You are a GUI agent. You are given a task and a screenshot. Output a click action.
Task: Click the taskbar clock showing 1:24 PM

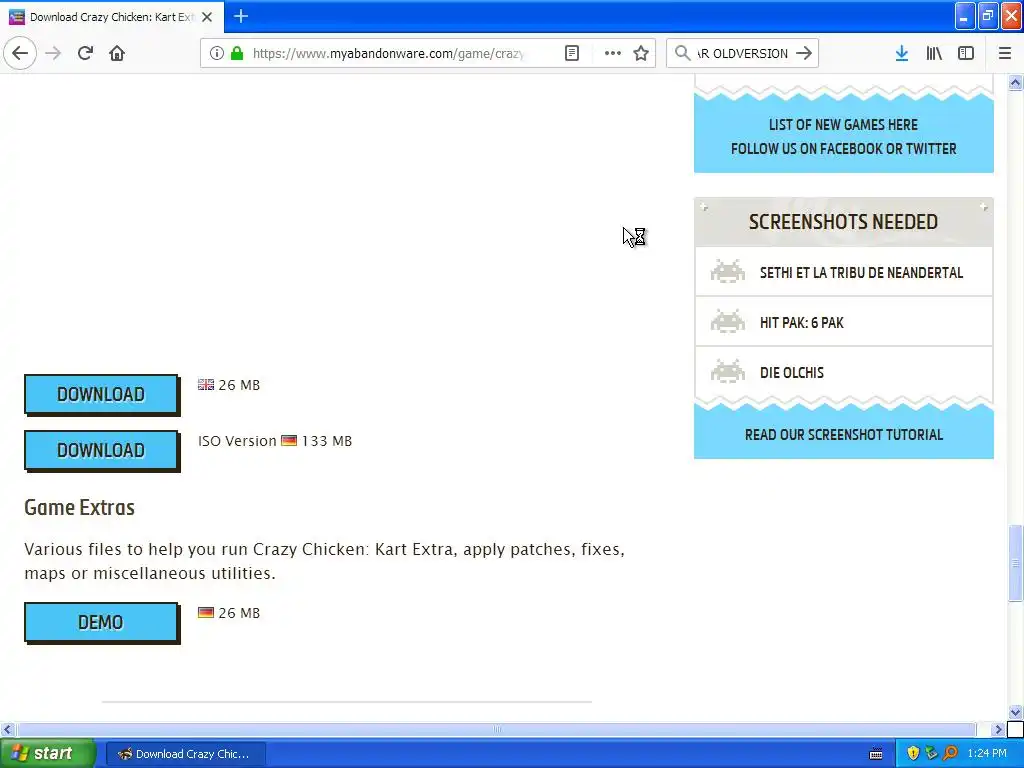click(x=987, y=754)
